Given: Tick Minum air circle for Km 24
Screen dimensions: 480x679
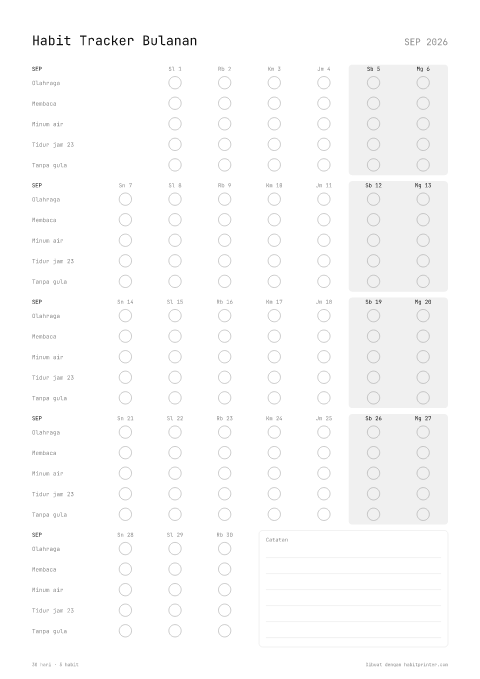Looking at the screenshot, I should [274, 473].
